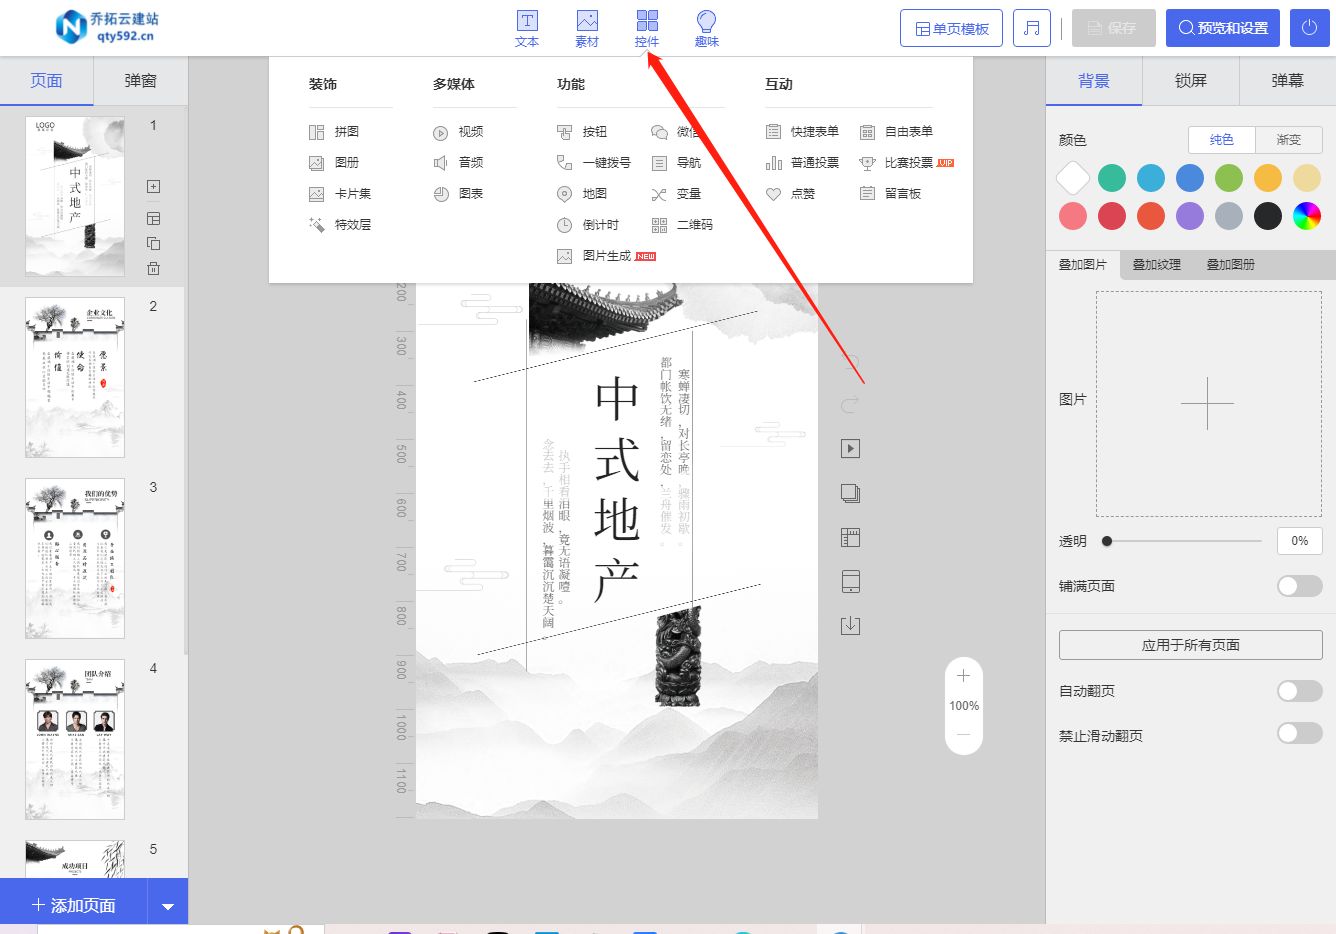Click 应用于所有页面 button

click(x=1191, y=645)
